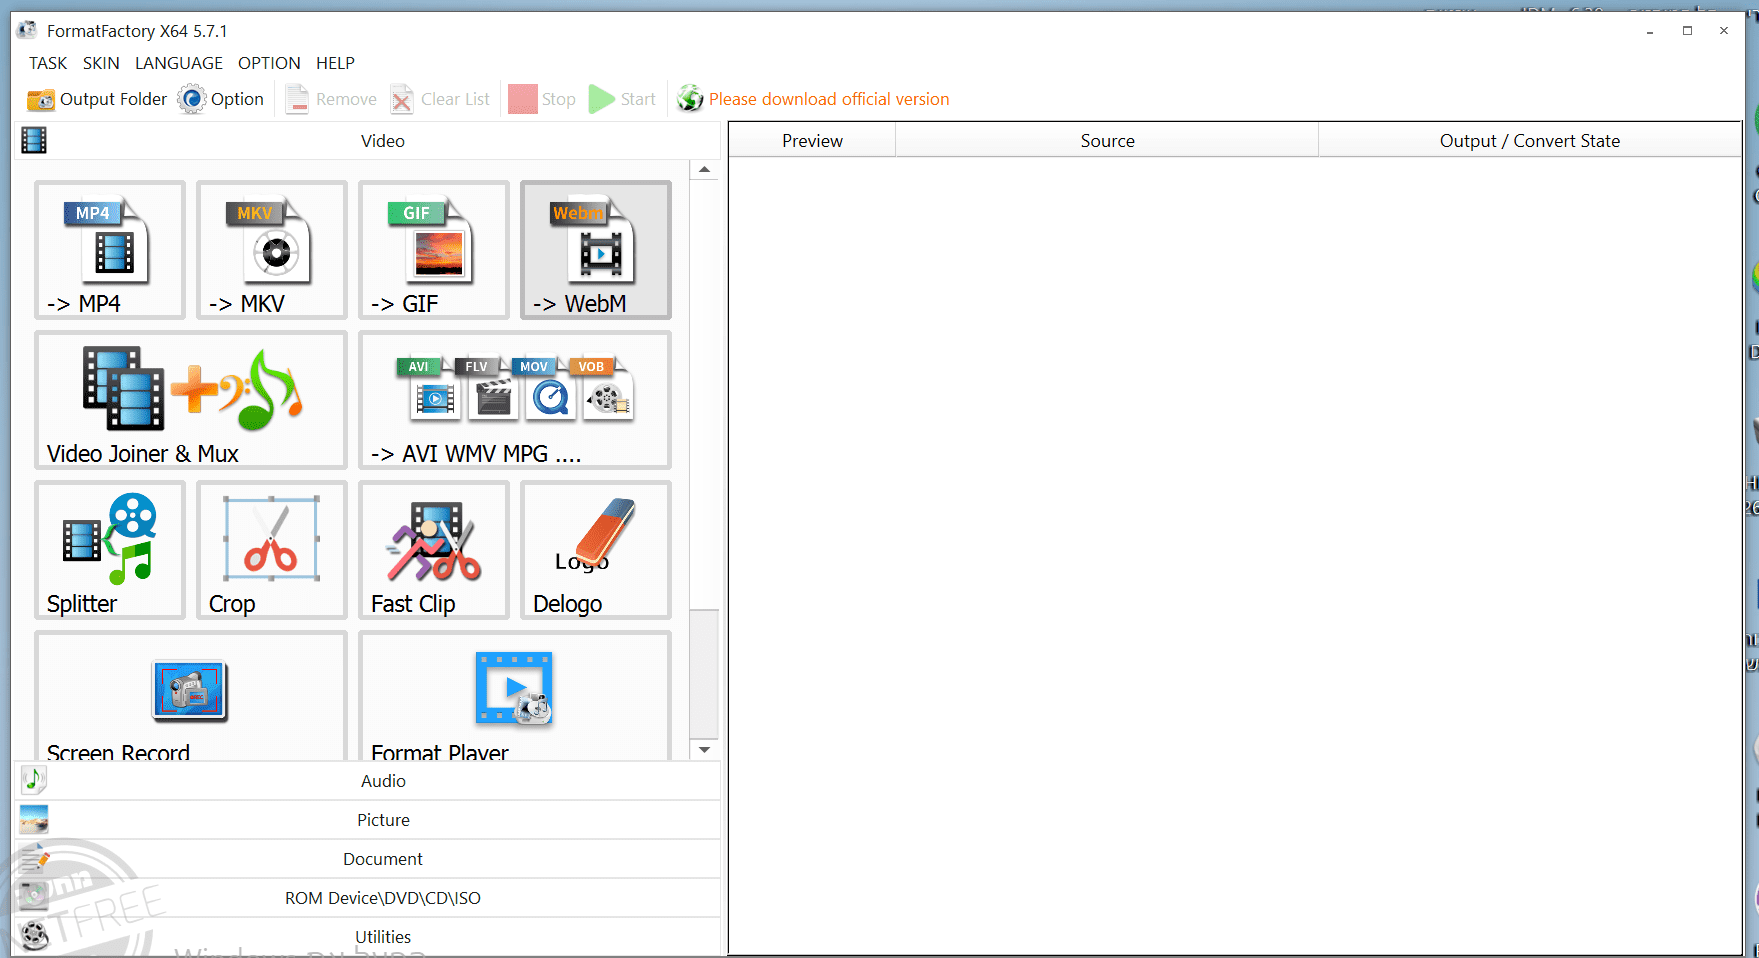Image resolution: width=1759 pixels, height=958 pixels.
Task: Open the LANGUAGE menu
Action: tap(179, 63)
